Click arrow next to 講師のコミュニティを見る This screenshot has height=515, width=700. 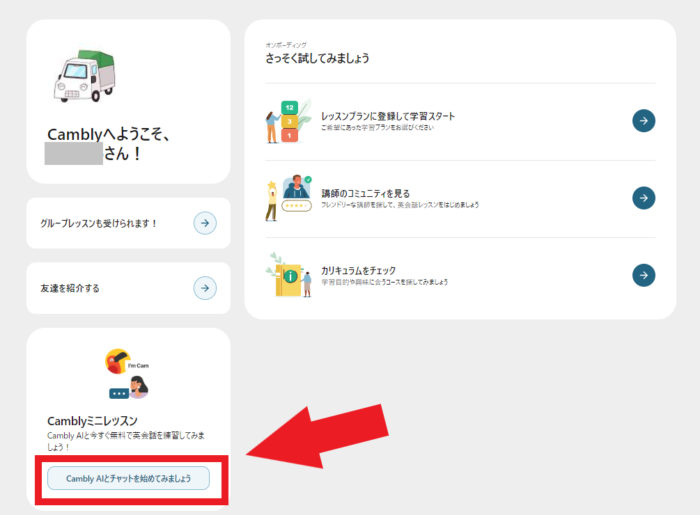tap(643, 198)
